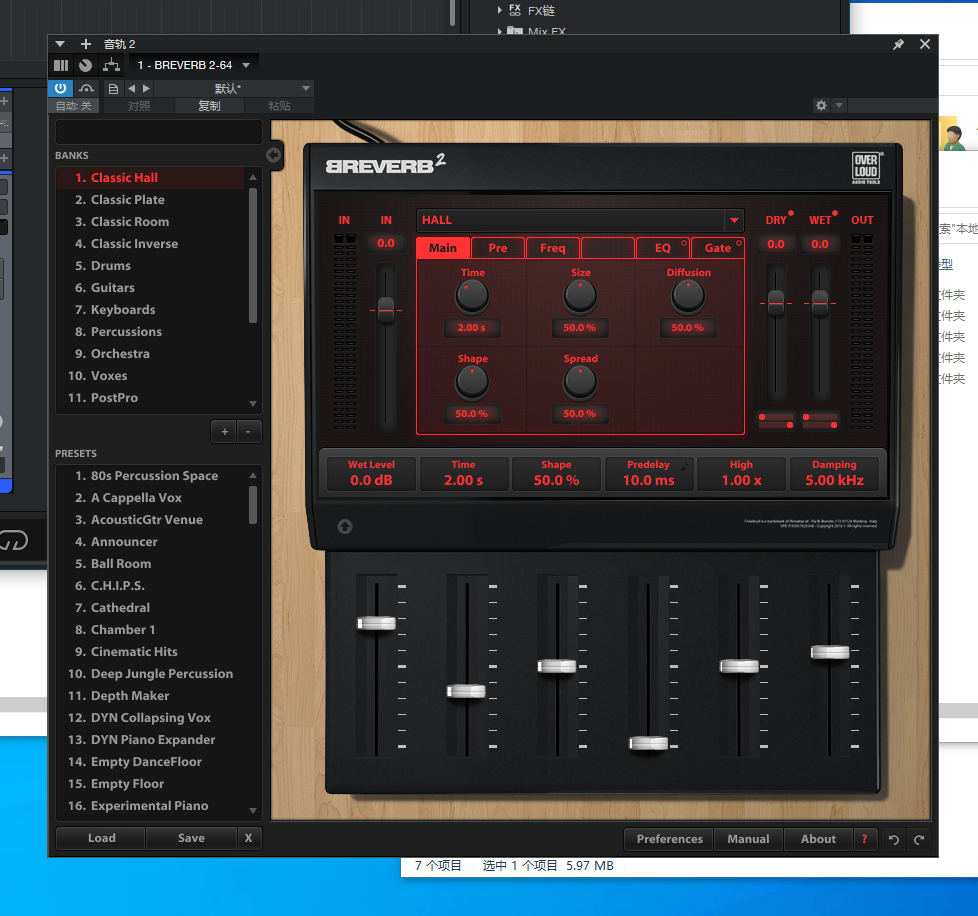The height and width of the screenshot is (916, 978).
Task: Select the Main tab
Action: tap(443, 248)
